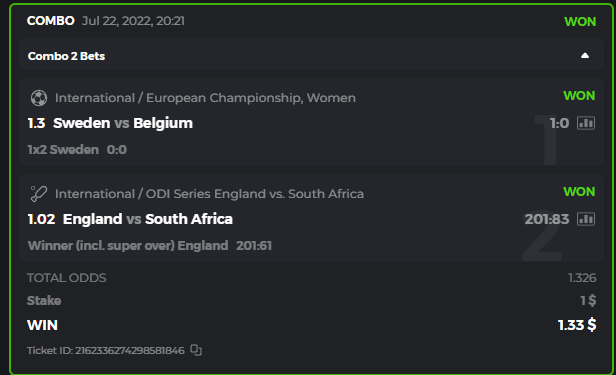Click the Winner (incl. super over) England selection
616x375 pixels.
[x=128, y=246]
